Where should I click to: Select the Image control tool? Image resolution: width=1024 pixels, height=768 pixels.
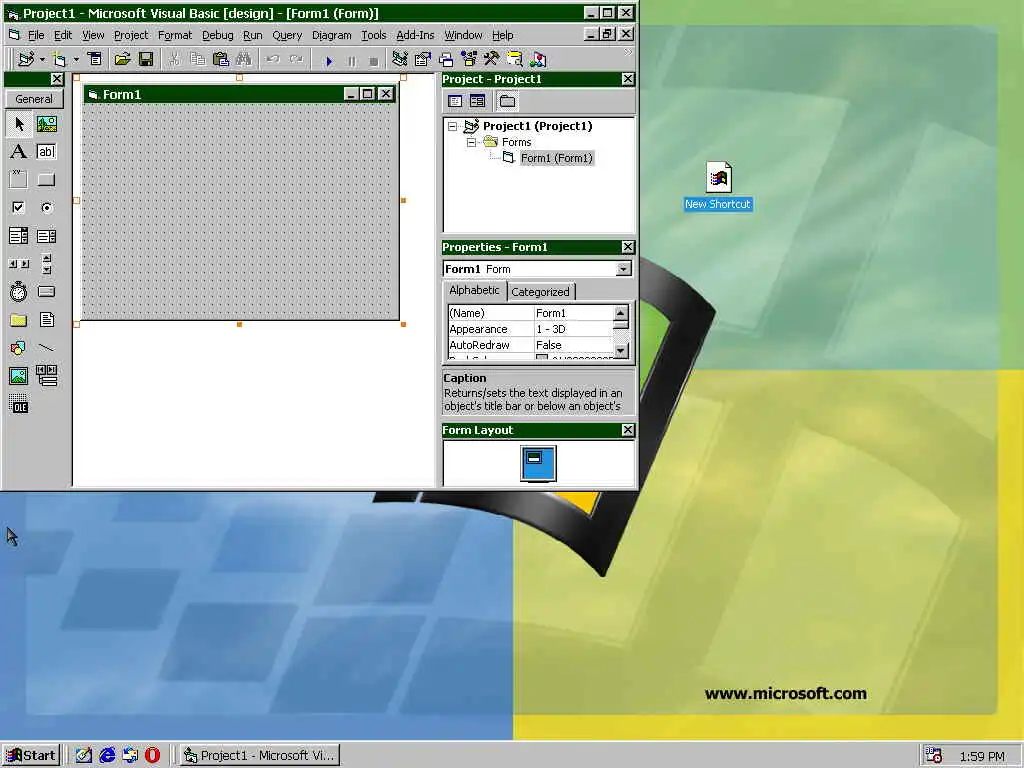coord(19,376)
